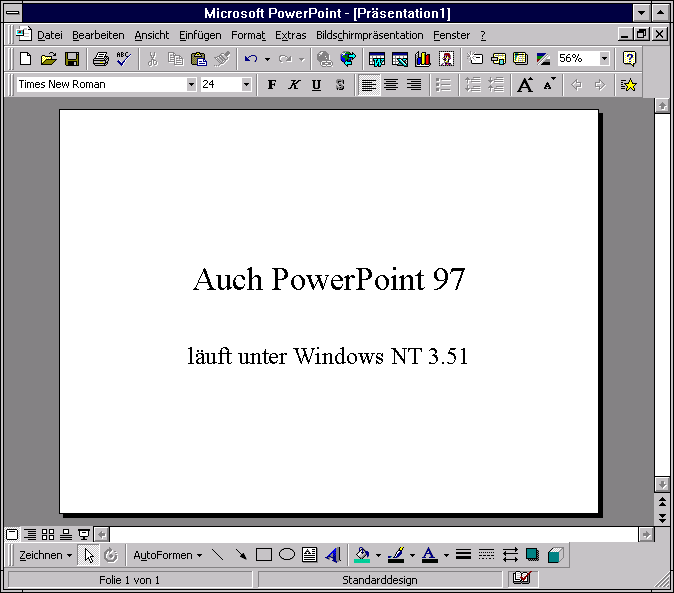The image size is (674, 593).
Task: Select the Arrow drawing tool
Action: coord(241,555)
